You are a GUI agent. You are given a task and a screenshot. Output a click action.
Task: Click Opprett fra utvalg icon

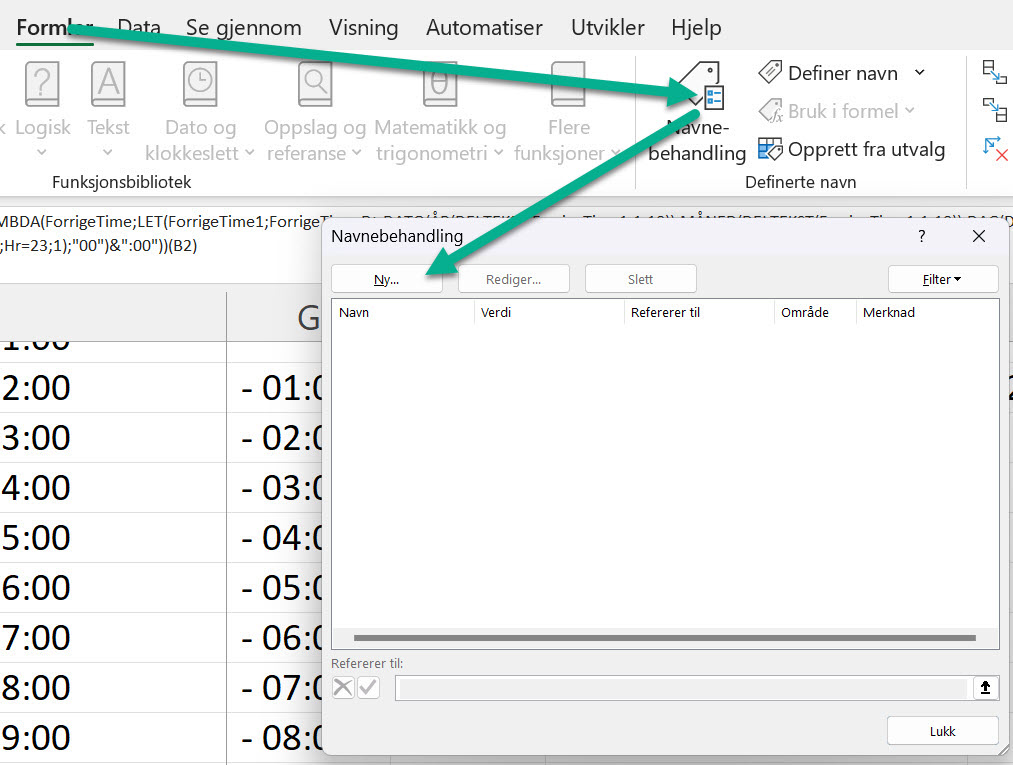coord(770,150)
